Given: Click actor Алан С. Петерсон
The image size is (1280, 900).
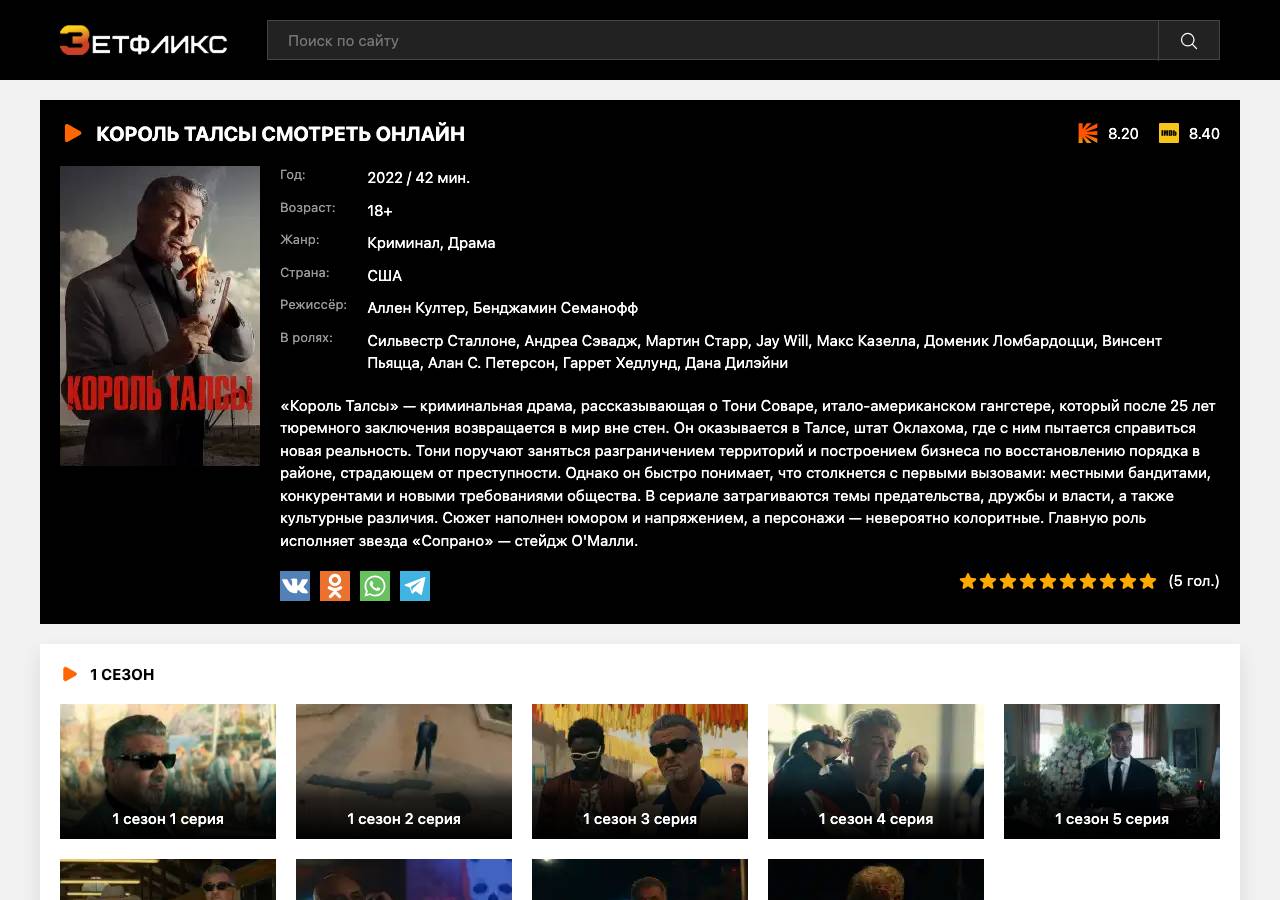Looking at the screenshot, I should tap(491, 363).
